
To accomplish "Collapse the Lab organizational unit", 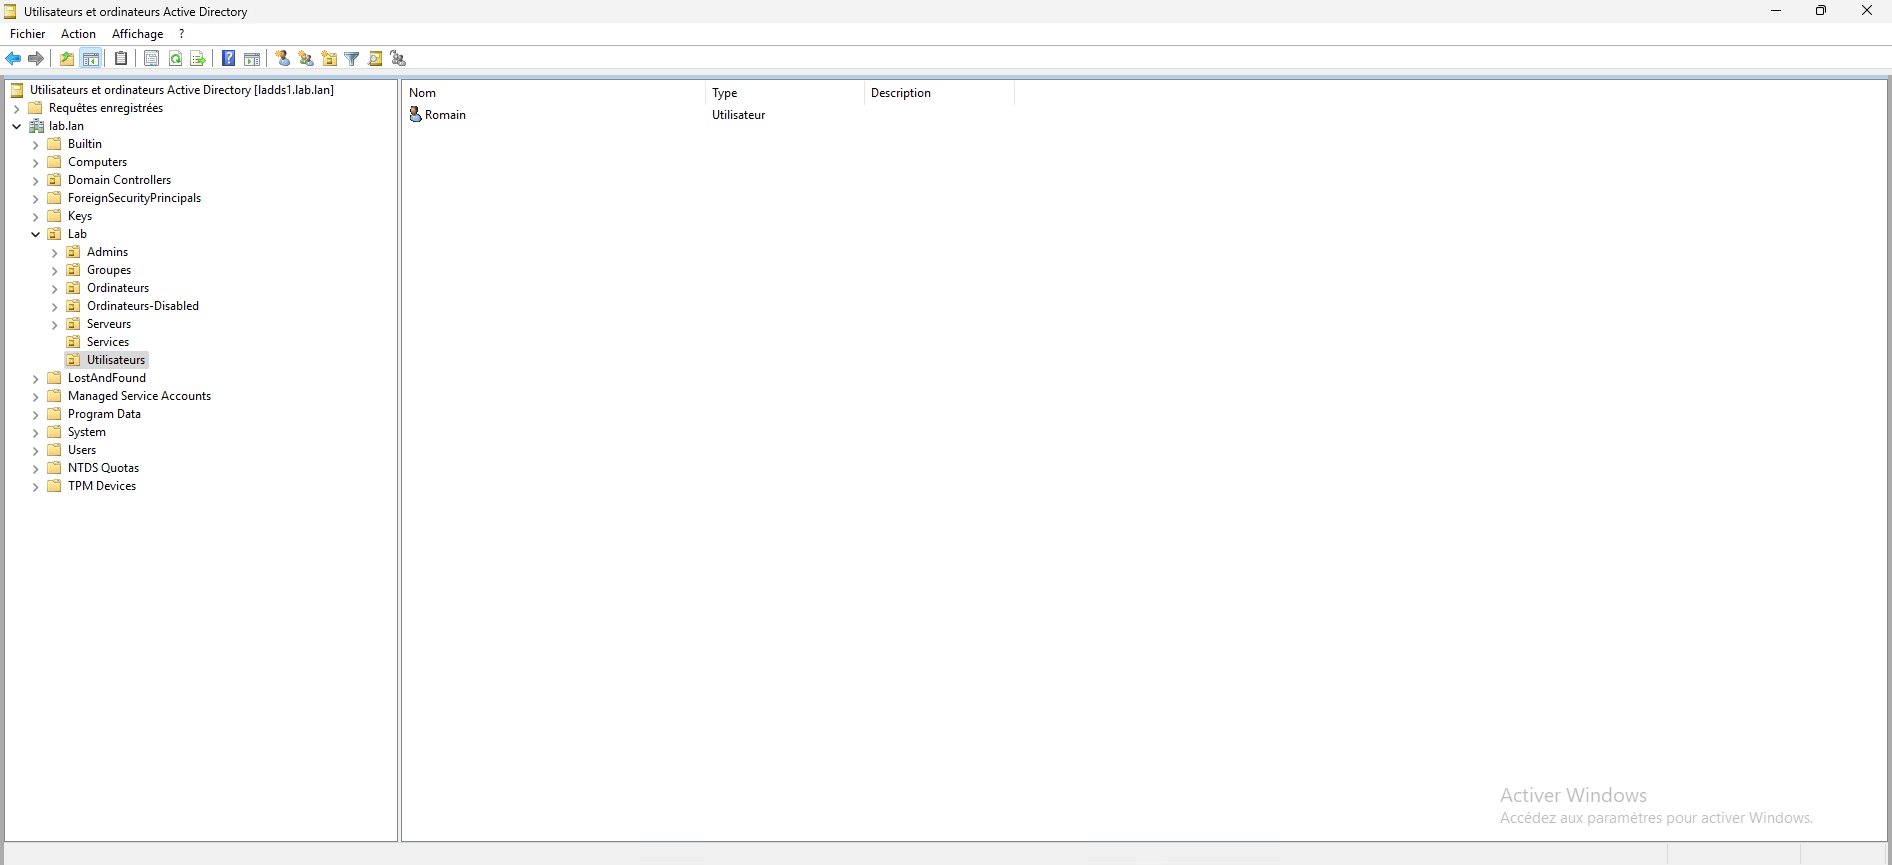I will click(36, 235).
